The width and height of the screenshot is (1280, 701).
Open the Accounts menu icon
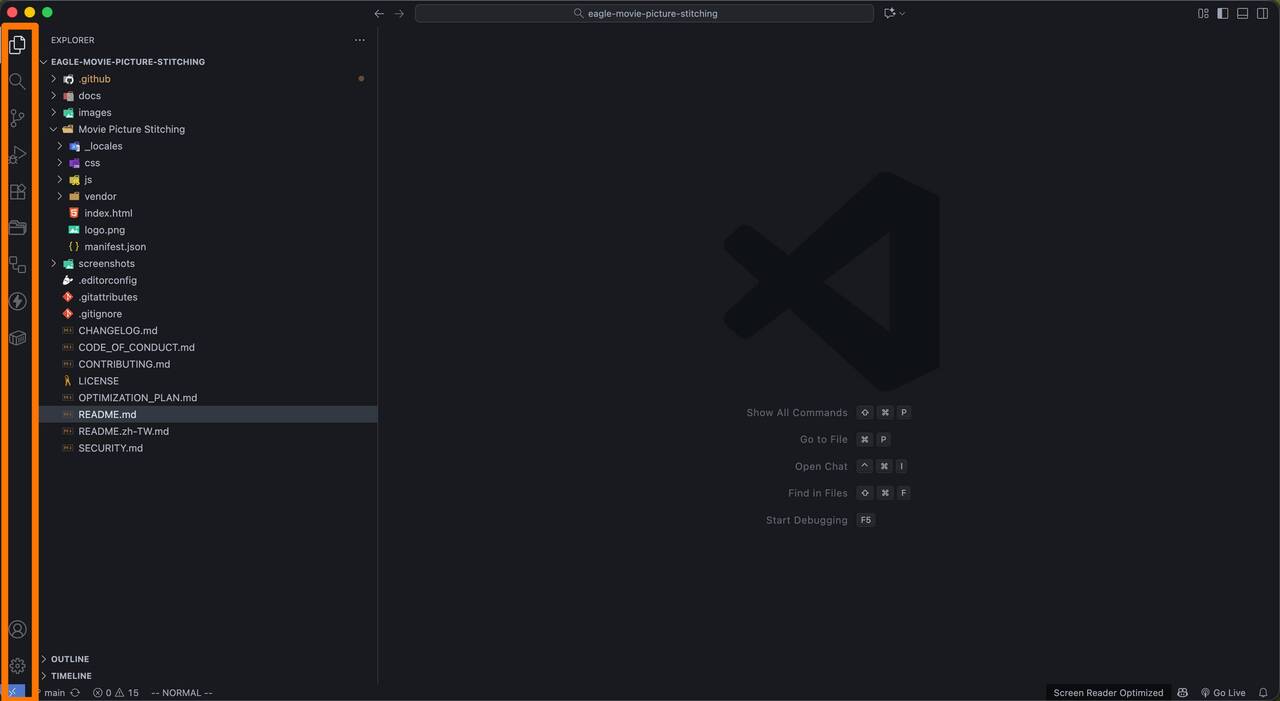(17, 629)
